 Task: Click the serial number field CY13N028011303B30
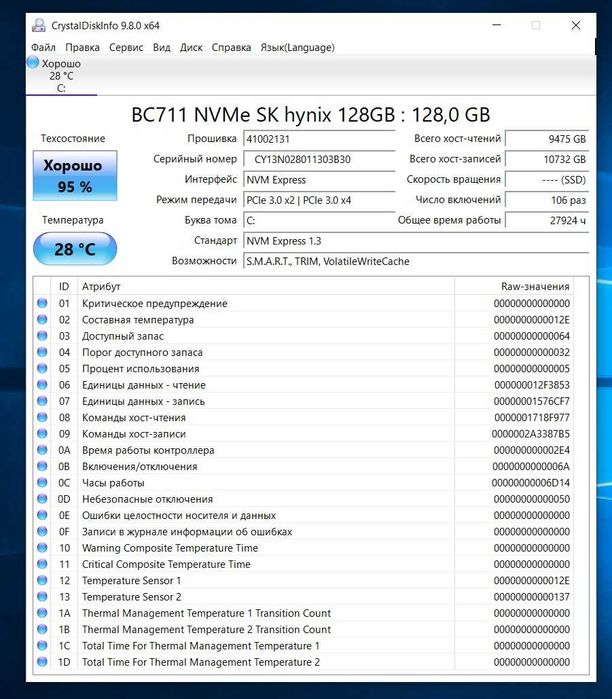tap(319, 159)
